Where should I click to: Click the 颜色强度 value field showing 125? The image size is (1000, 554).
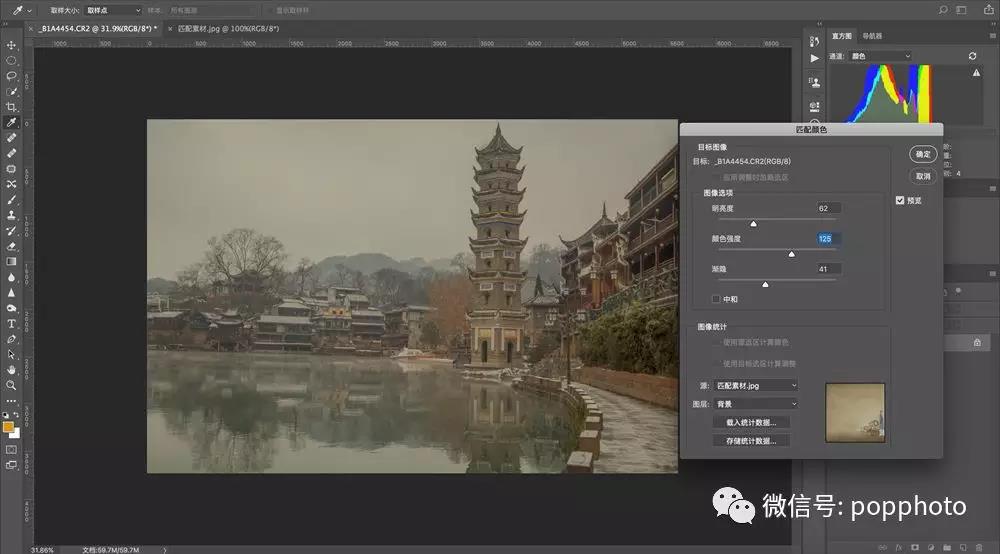[x=828, y=238]
